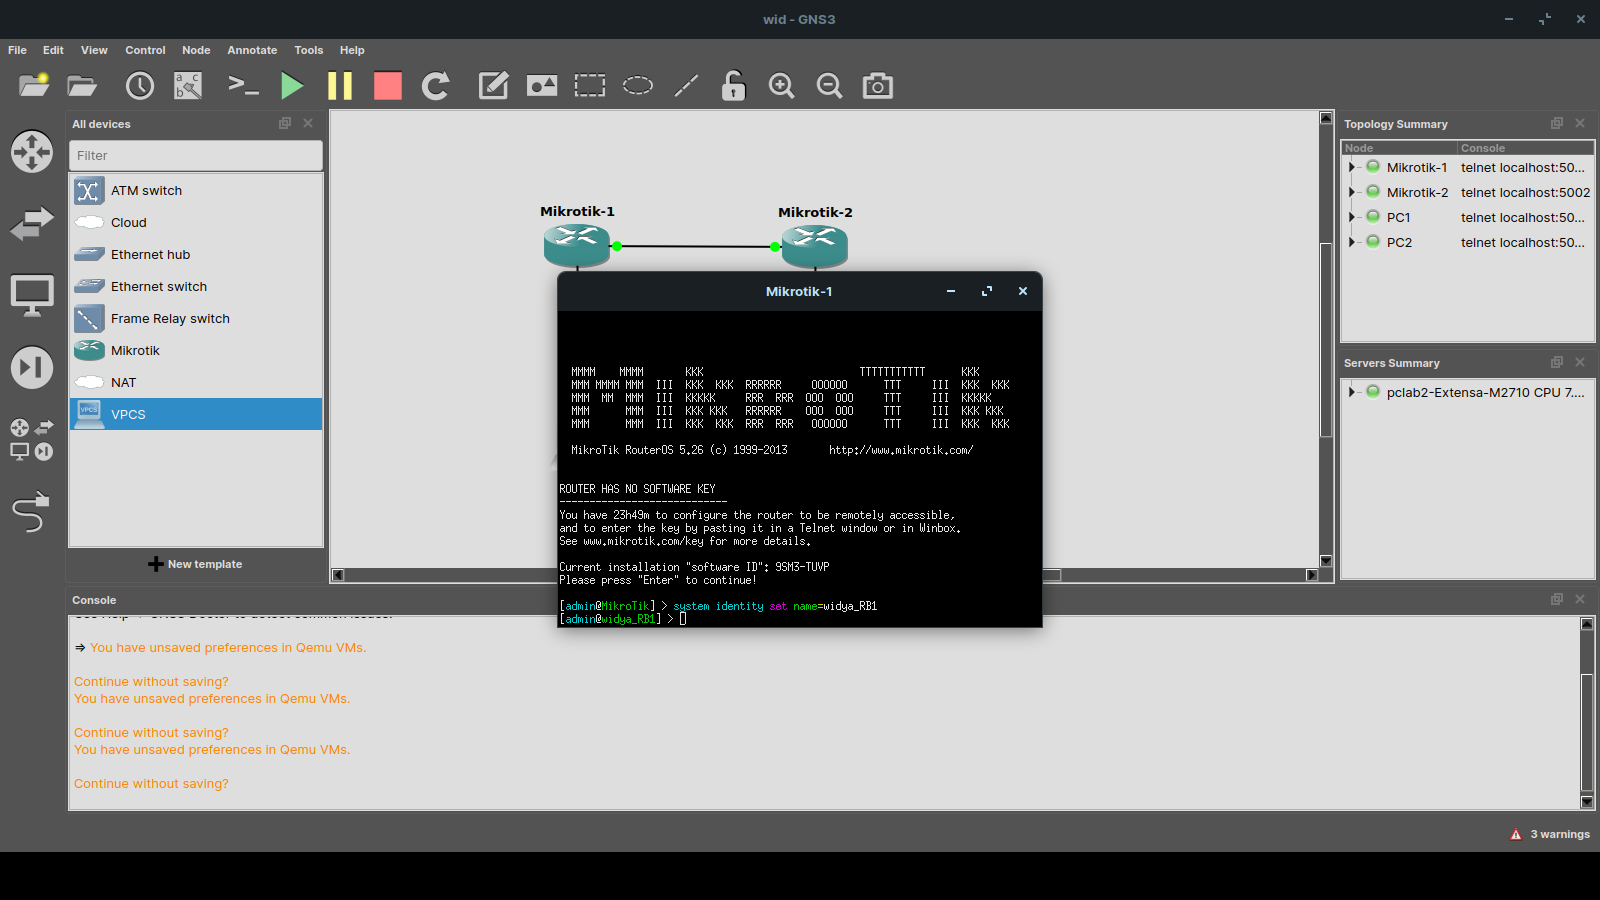Viewport: 1600px width, 900px height.
Task: Open an existing project folder
Action: 82,86
